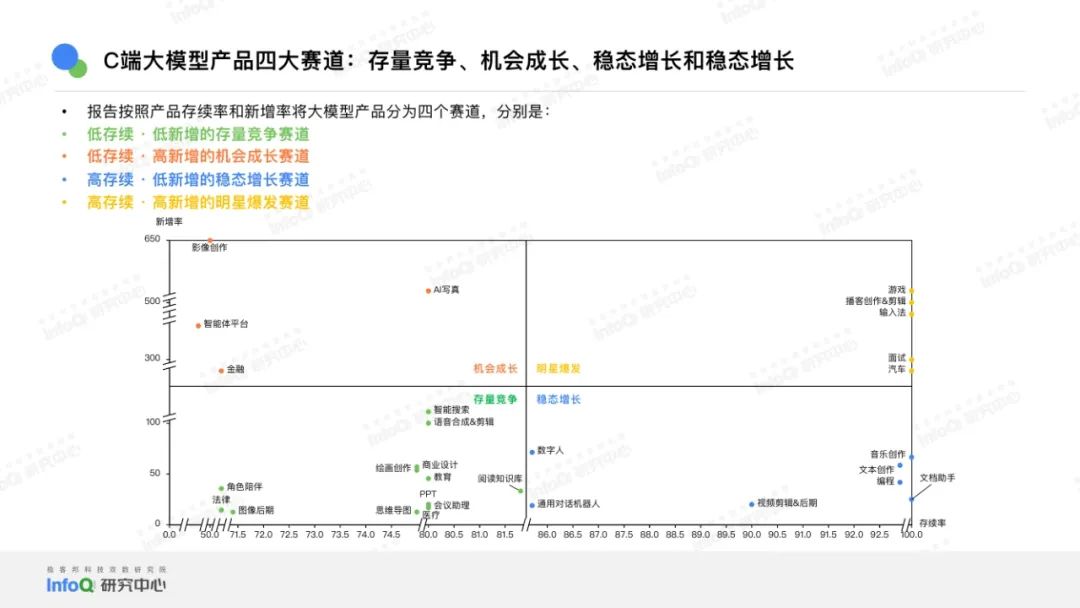Click the orange 机会成长 quadrant label
The height and width of the screenshot is (608, 1080).
(495, 369)
